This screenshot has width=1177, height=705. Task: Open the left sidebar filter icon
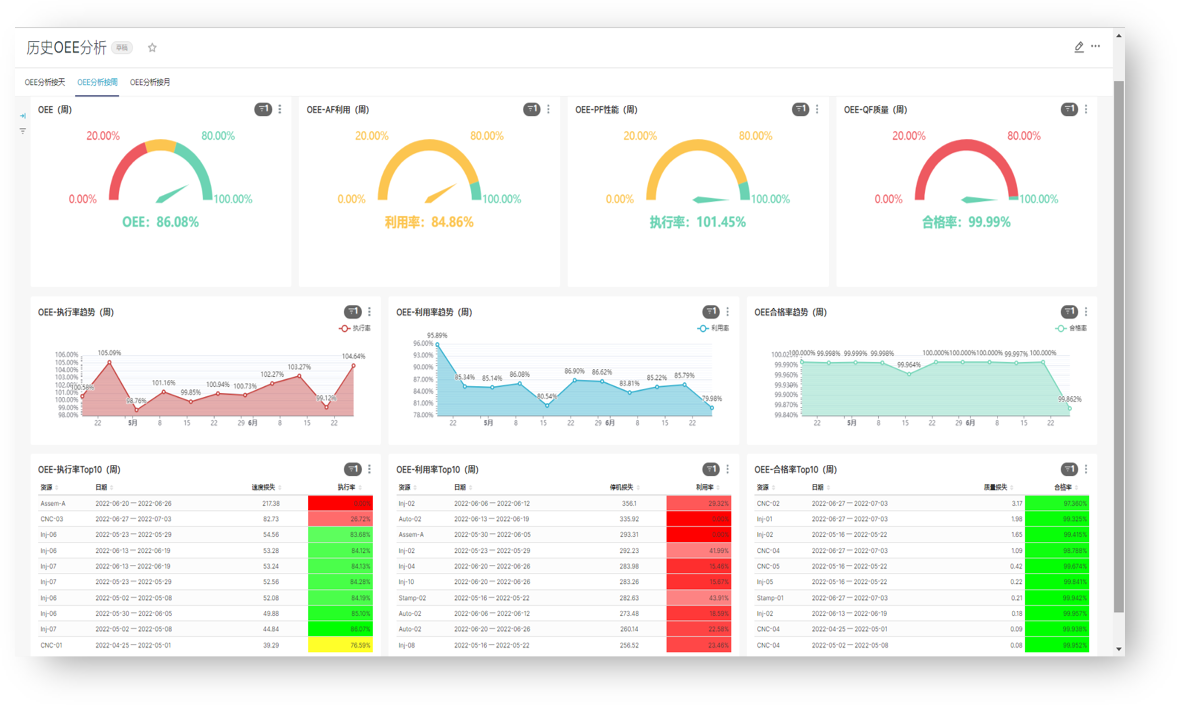[23, 131]
